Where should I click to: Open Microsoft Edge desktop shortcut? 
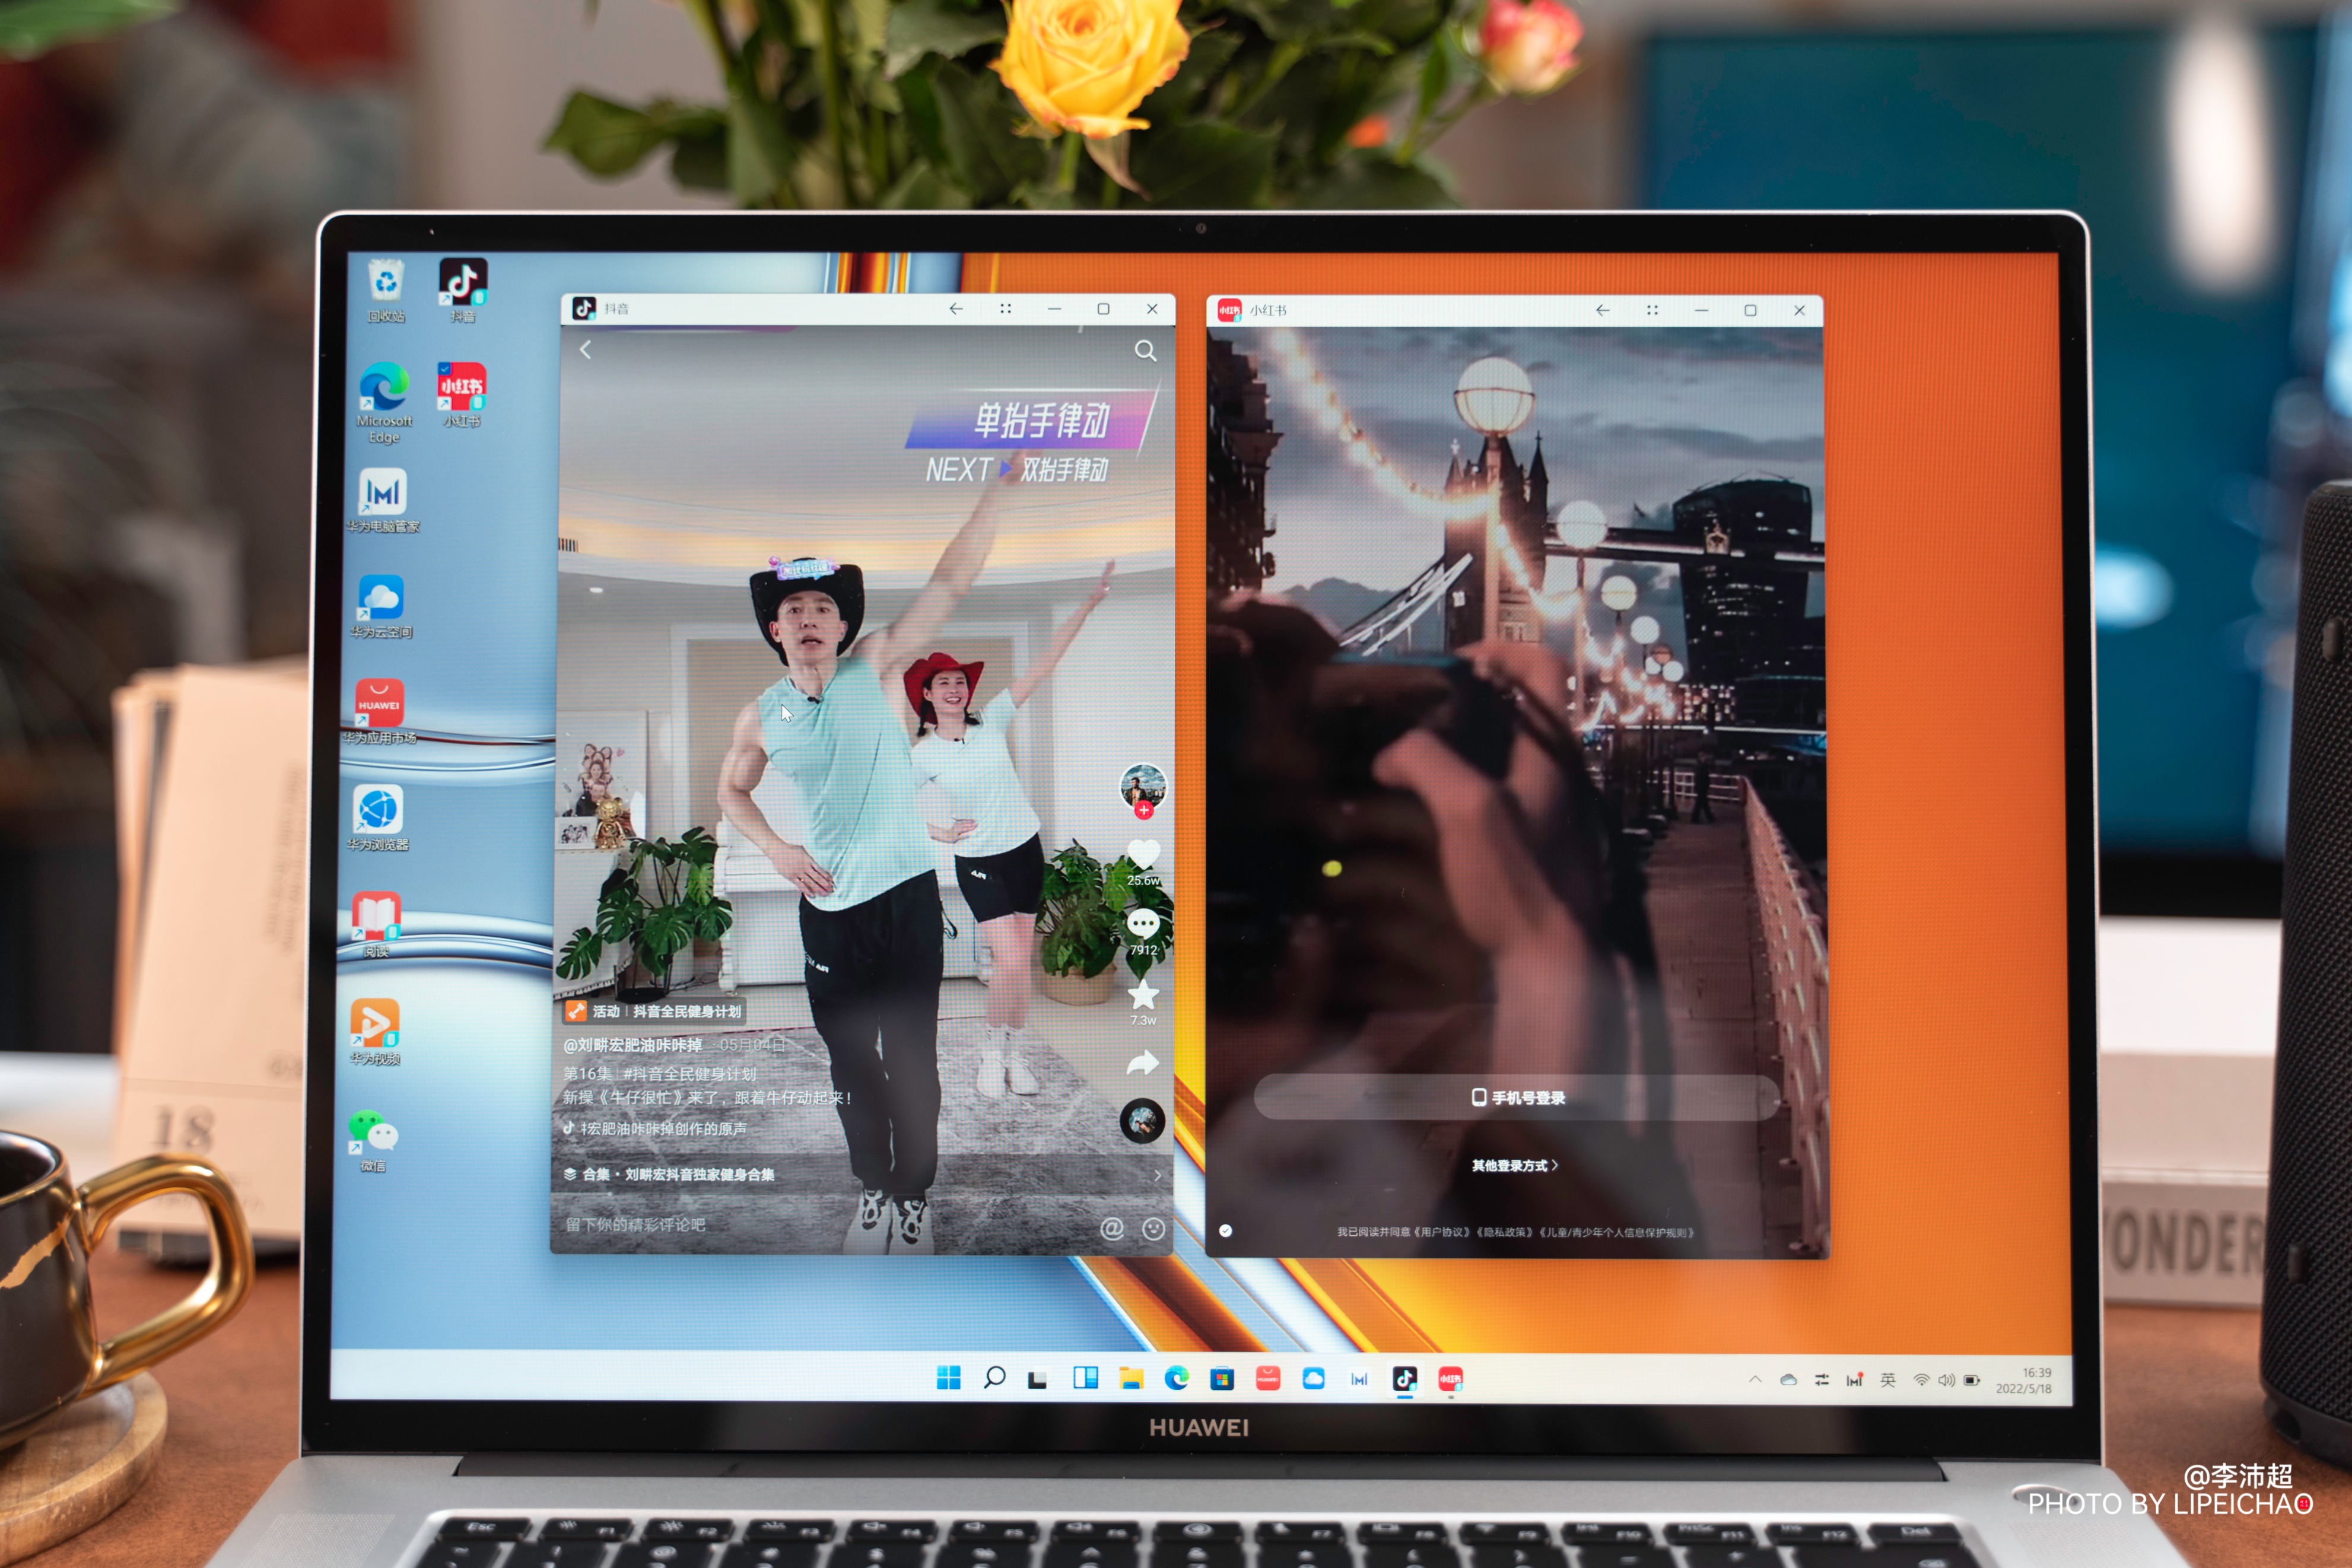[384, 402]
